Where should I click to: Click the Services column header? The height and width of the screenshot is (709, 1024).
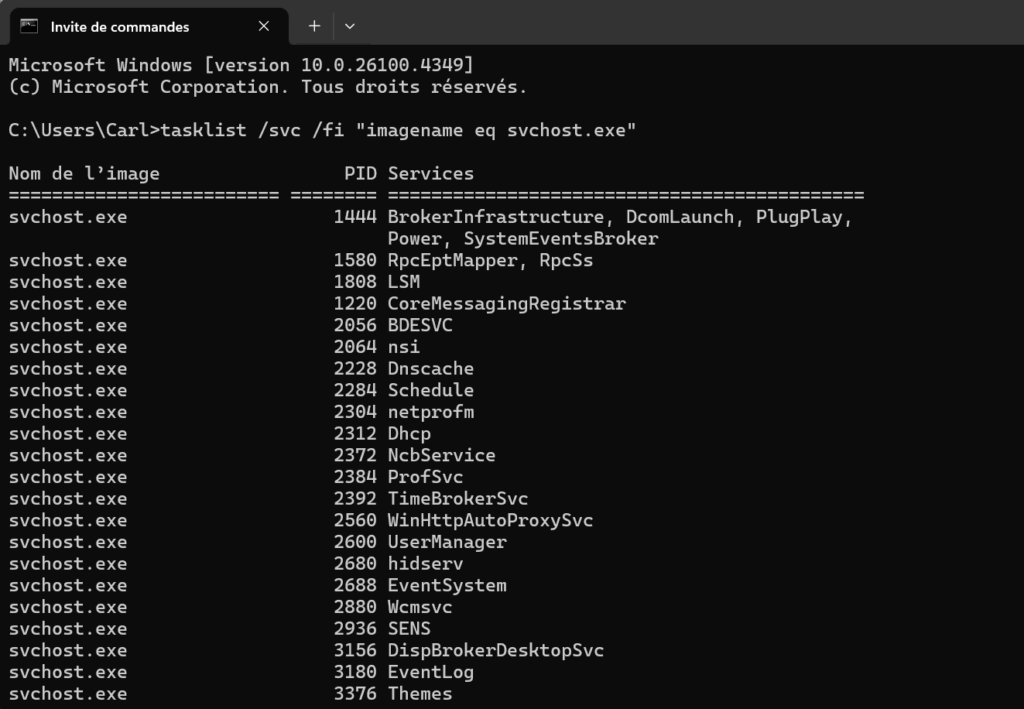431,174
